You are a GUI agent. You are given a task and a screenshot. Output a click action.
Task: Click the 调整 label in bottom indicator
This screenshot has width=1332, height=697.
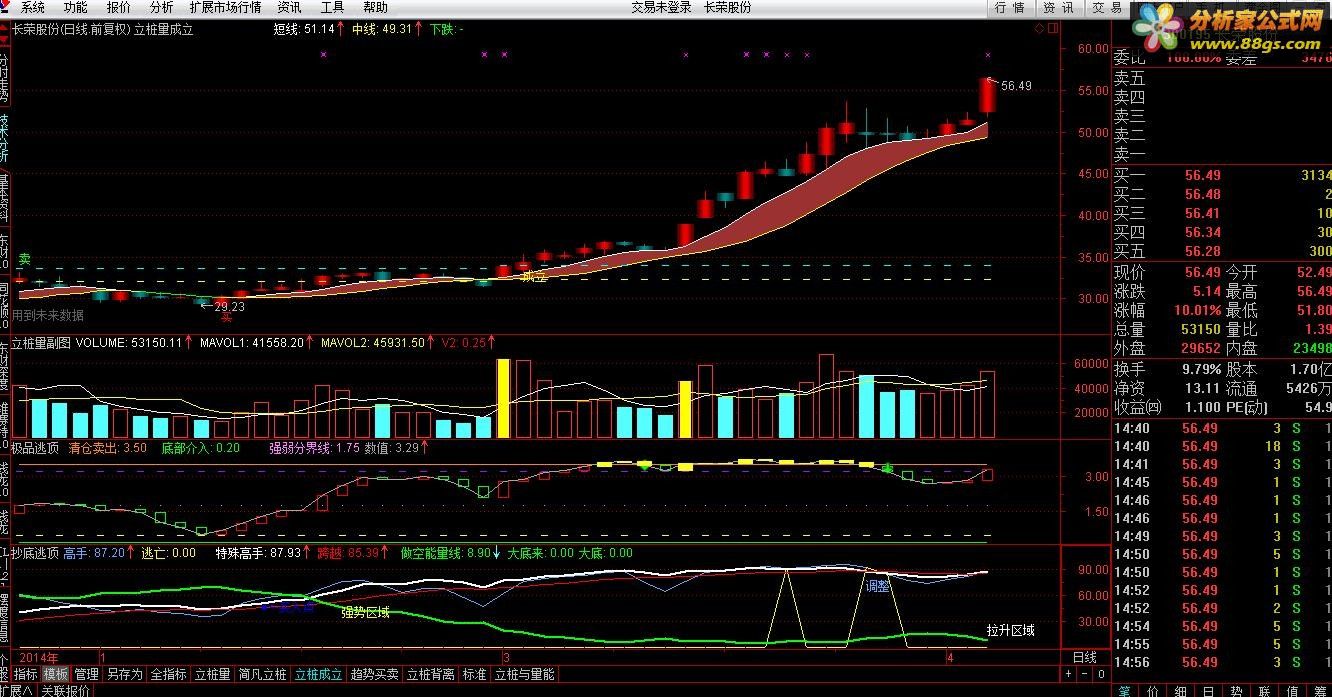coord(878,587)
